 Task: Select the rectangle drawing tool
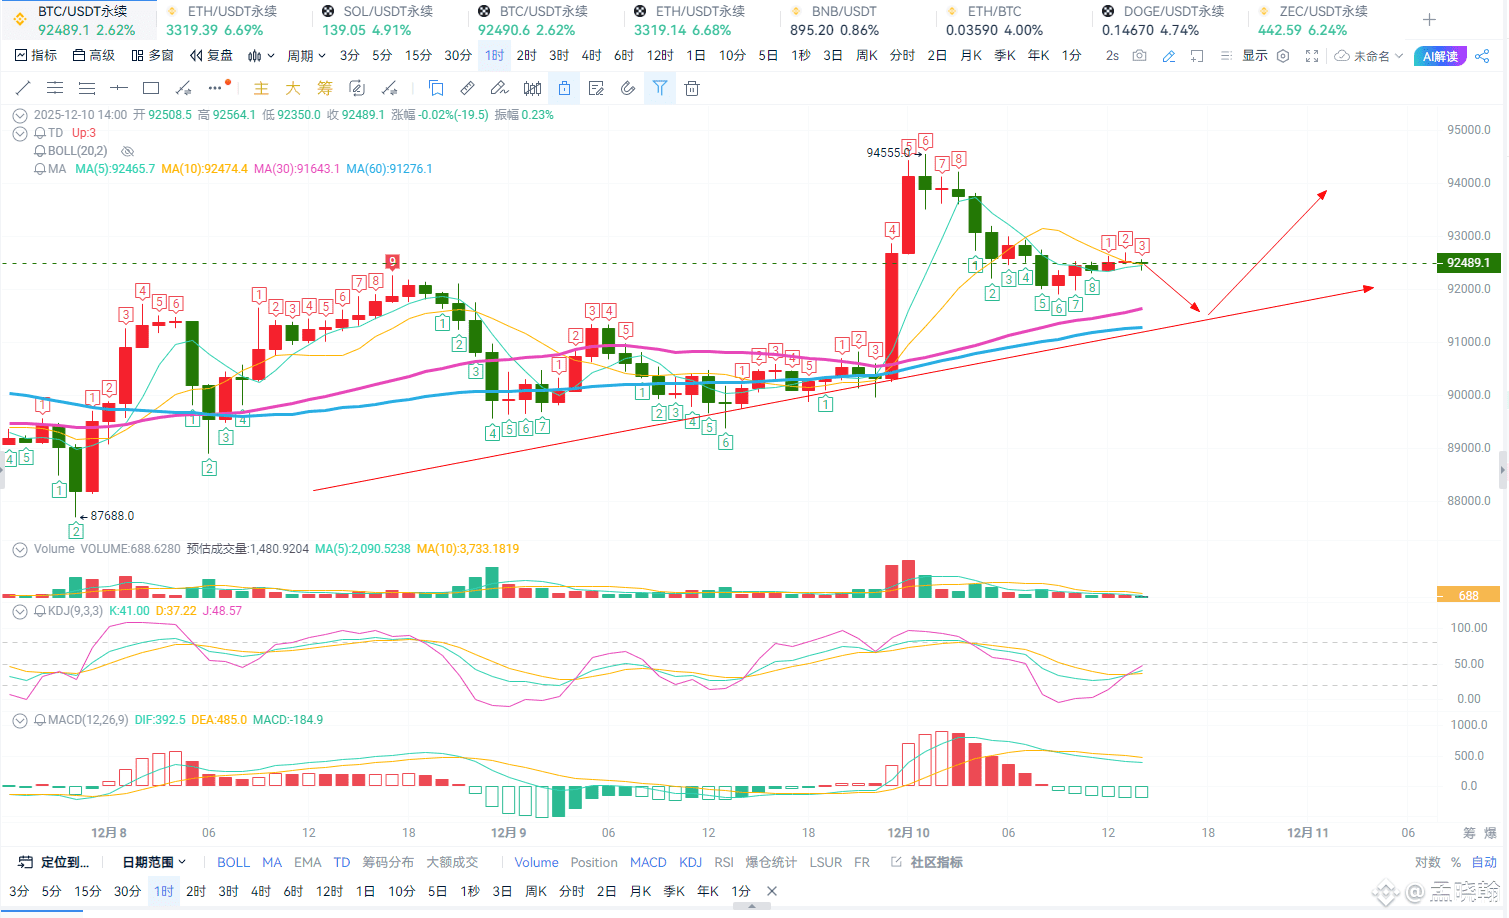click(151, 88)
